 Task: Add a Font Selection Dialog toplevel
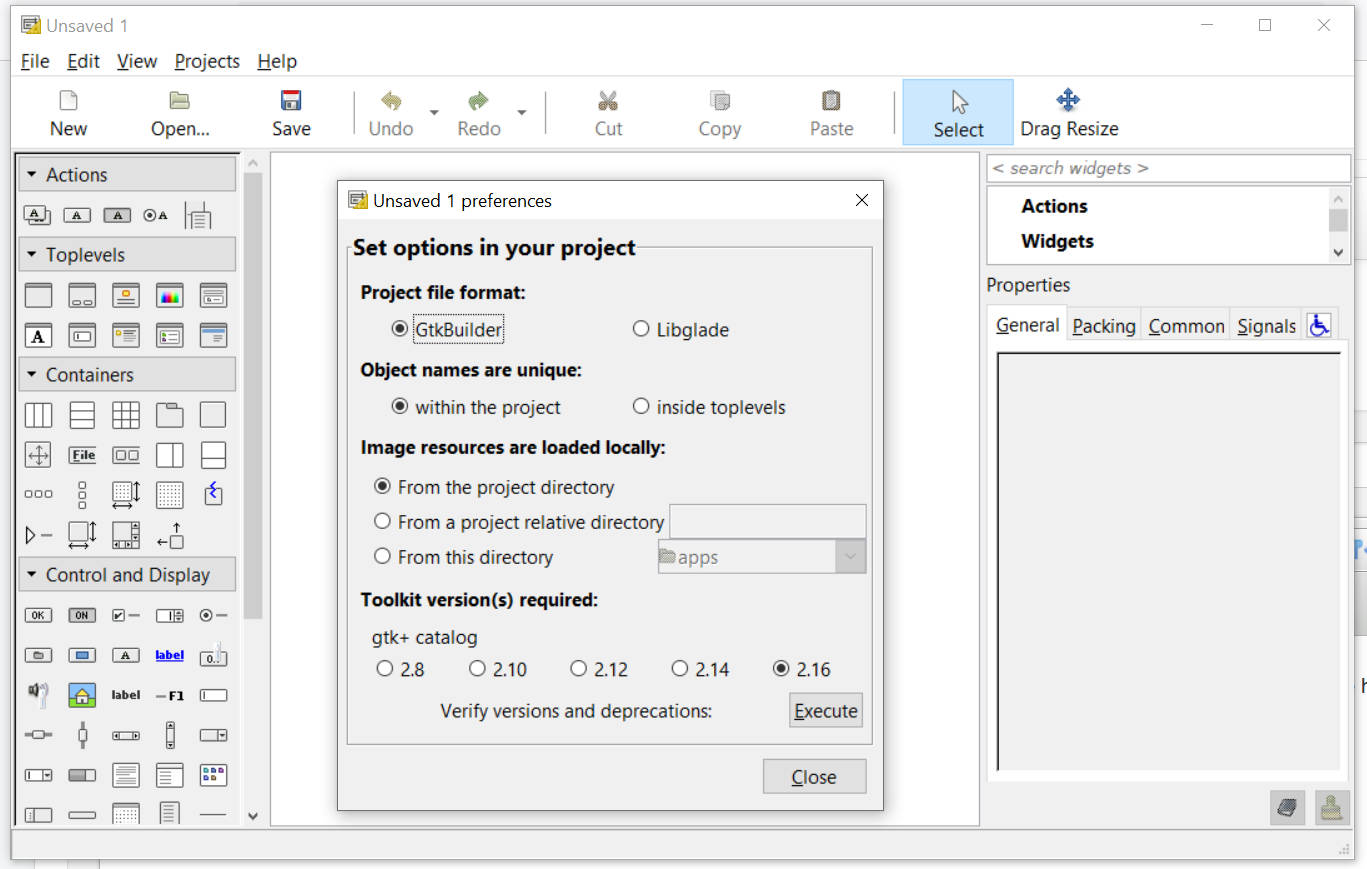pyautogui.click(x=38, y=335)
